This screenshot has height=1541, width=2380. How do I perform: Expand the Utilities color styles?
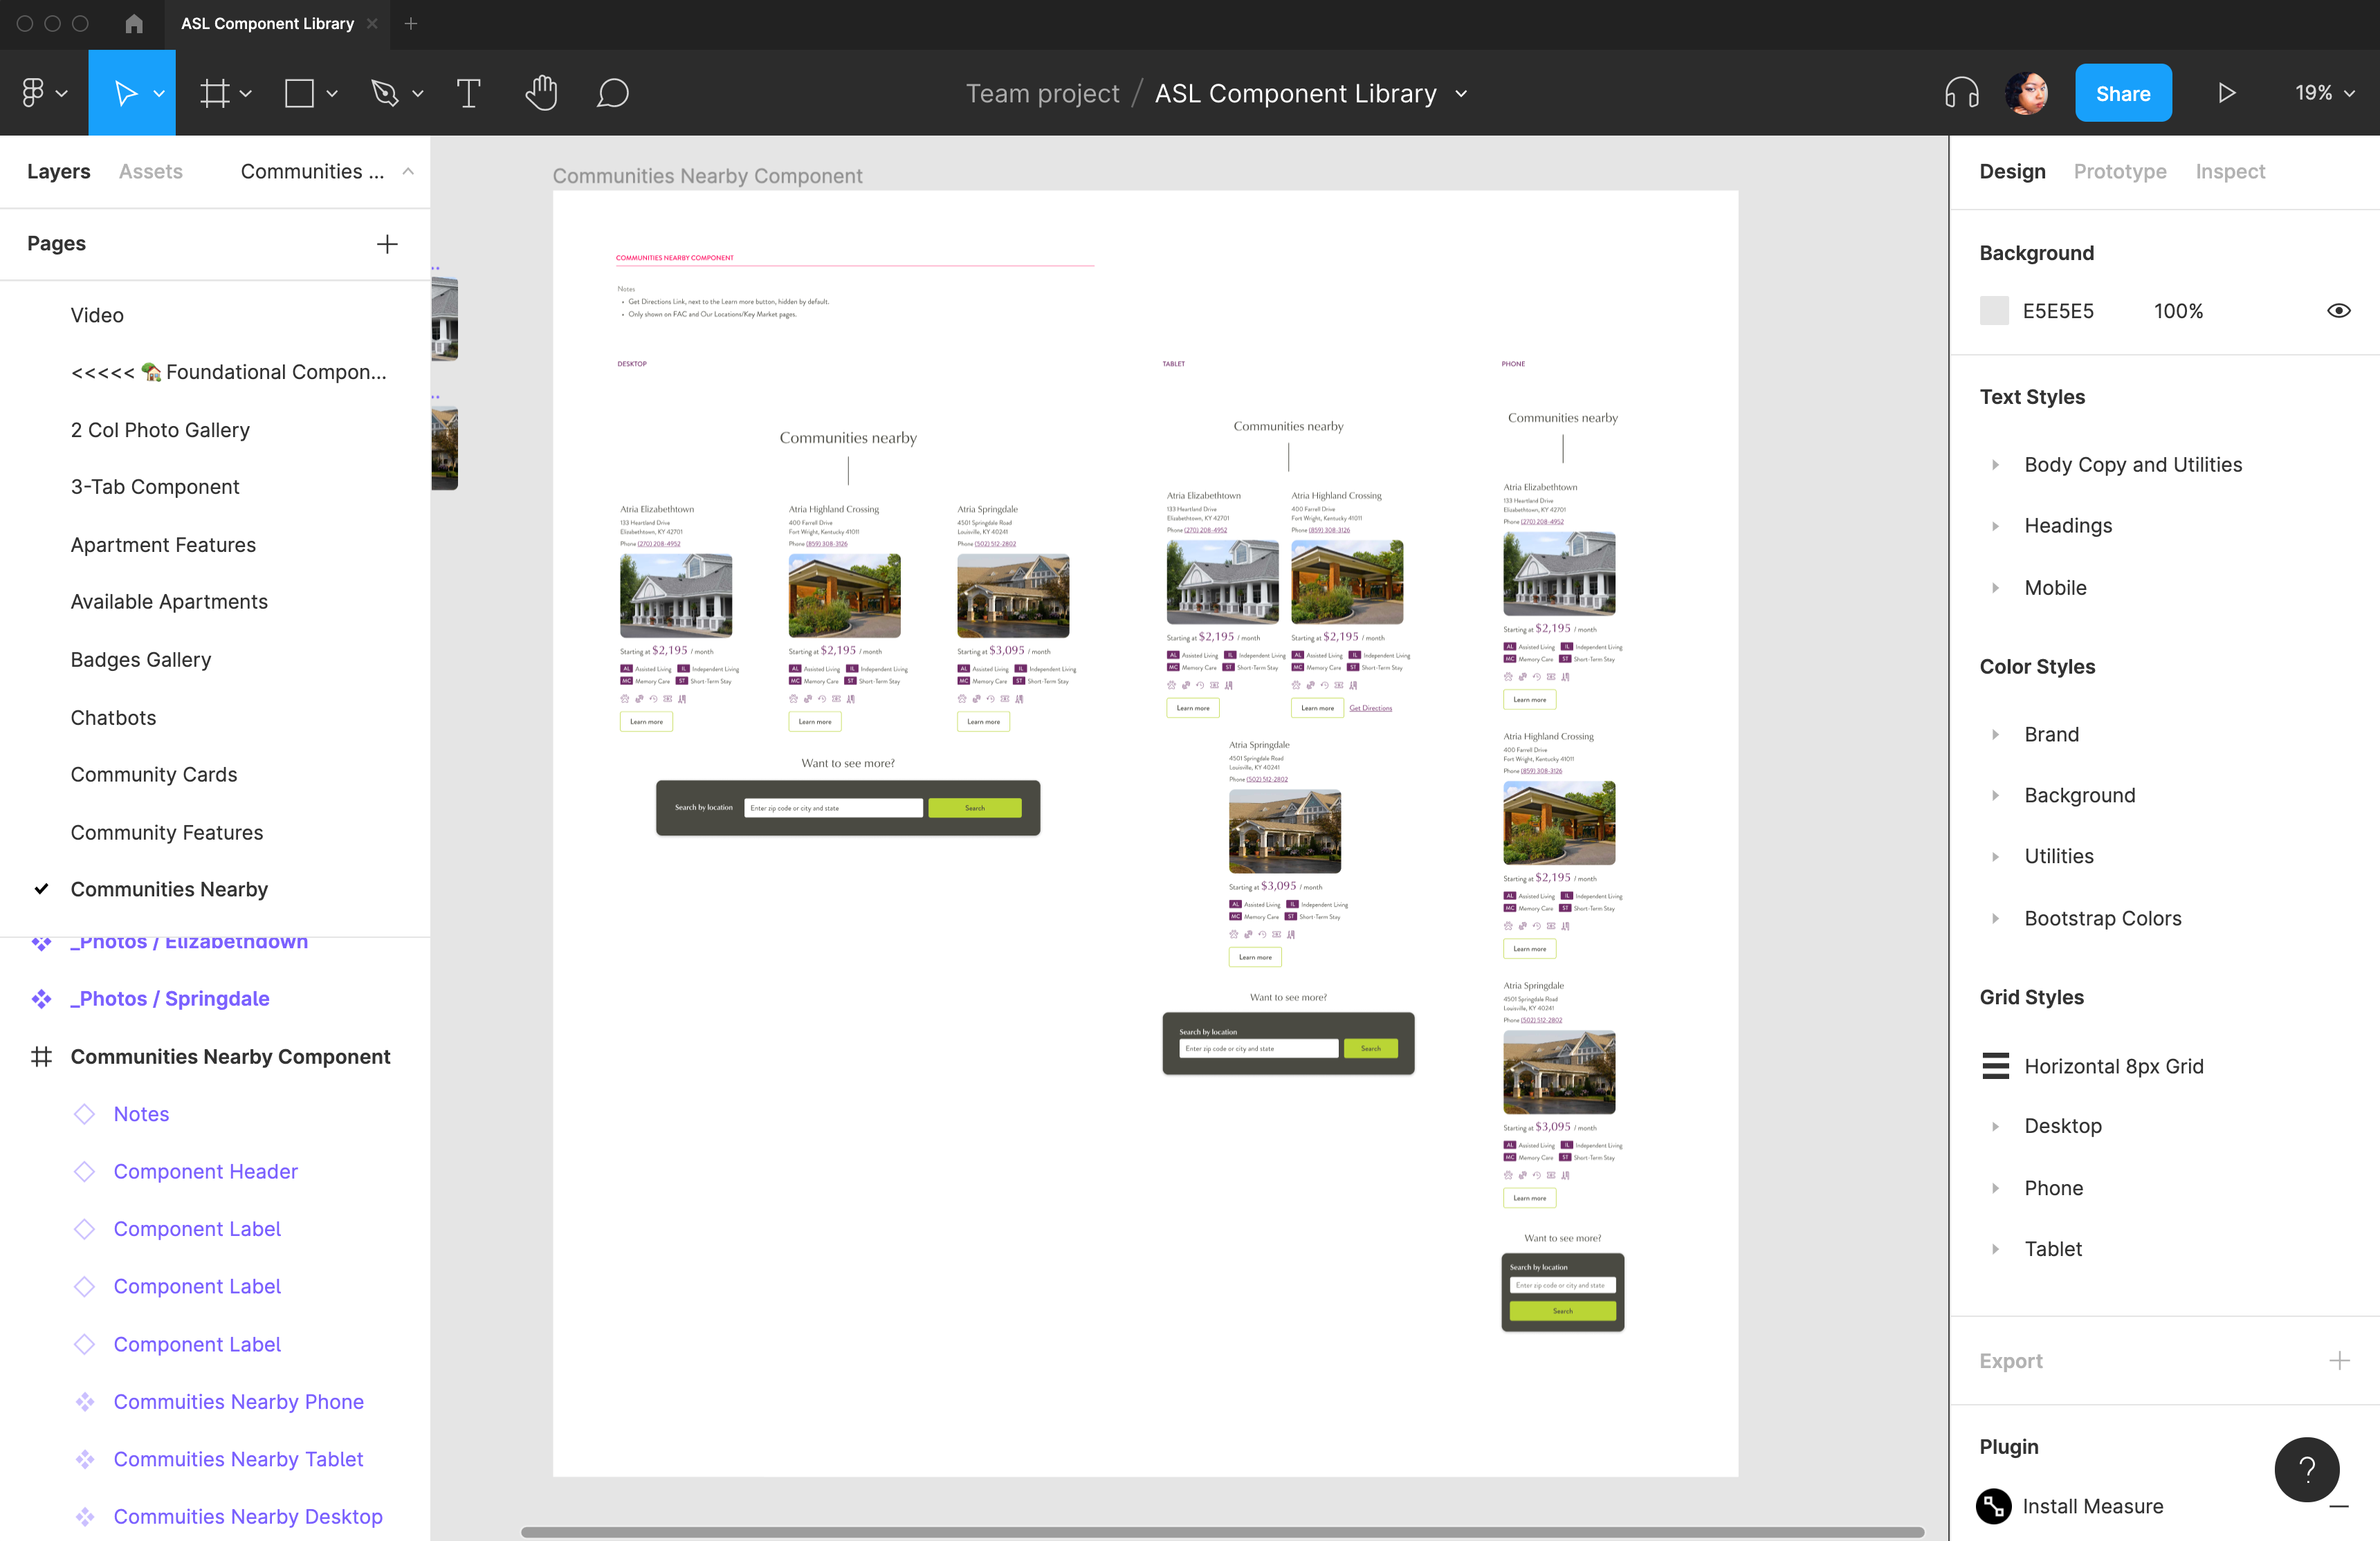pos(1995,856)
